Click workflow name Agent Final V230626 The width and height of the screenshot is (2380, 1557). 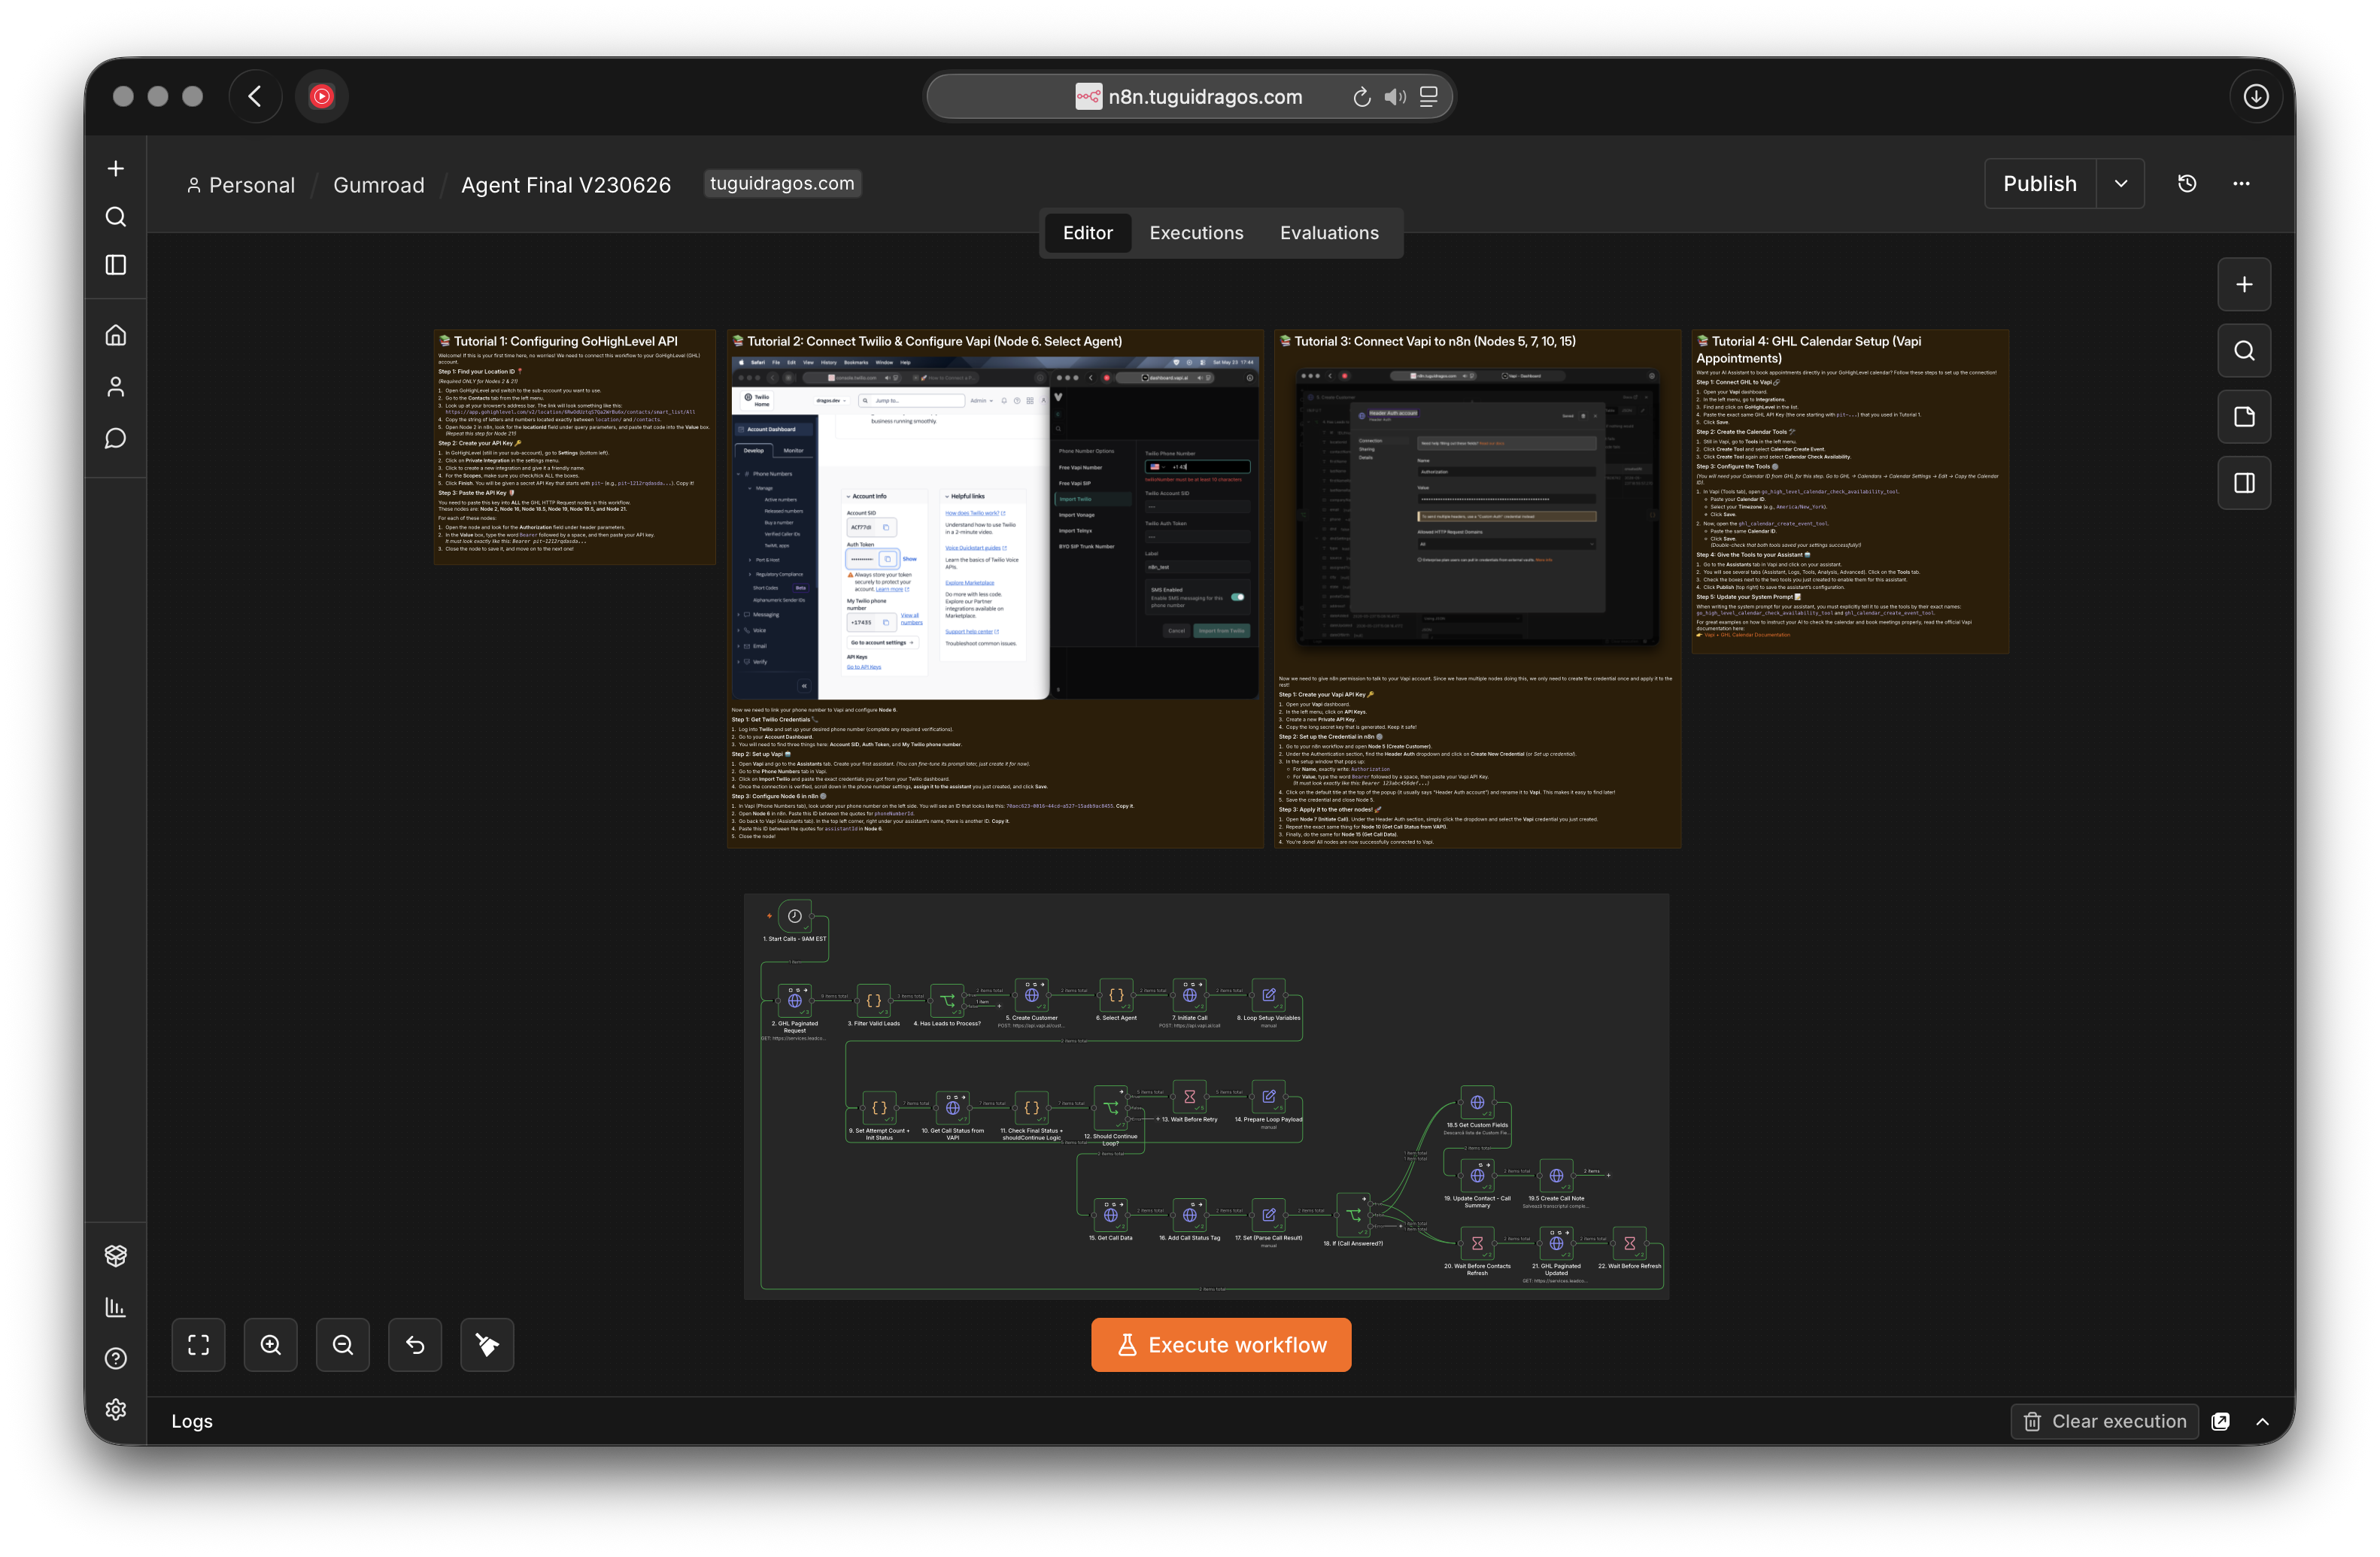(566, 185)
